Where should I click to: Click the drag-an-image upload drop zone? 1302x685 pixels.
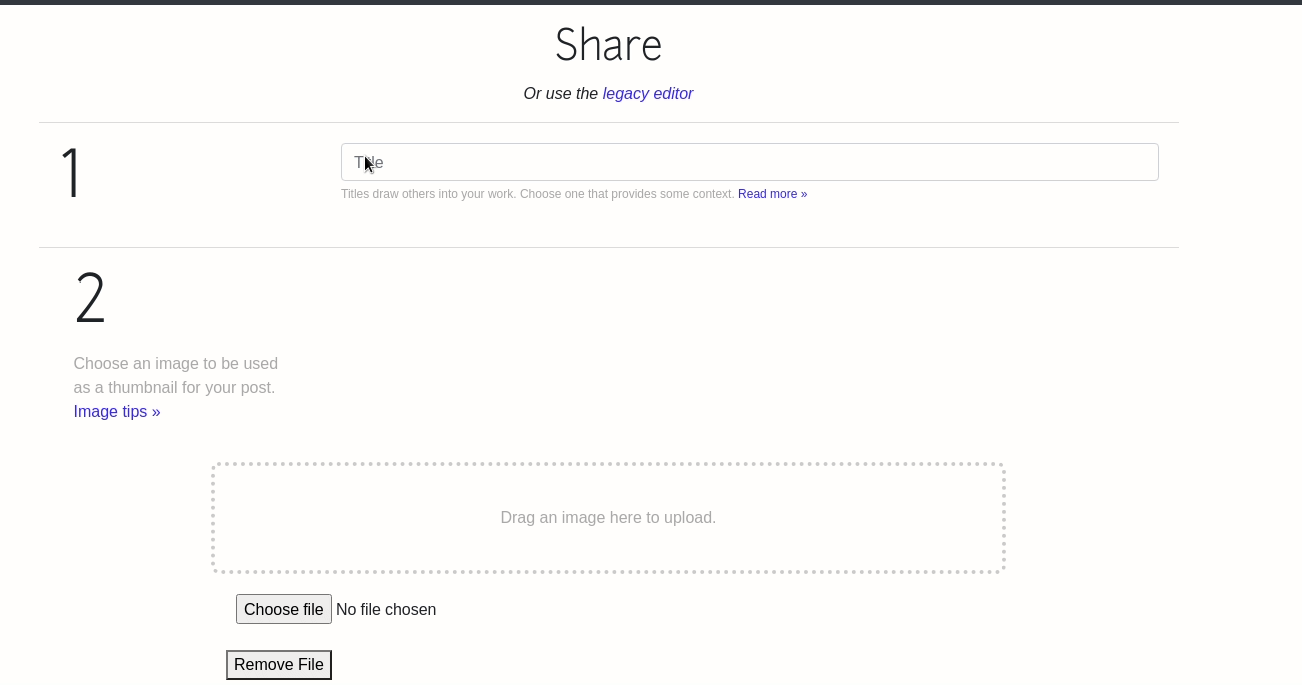(x=608, y=518)
